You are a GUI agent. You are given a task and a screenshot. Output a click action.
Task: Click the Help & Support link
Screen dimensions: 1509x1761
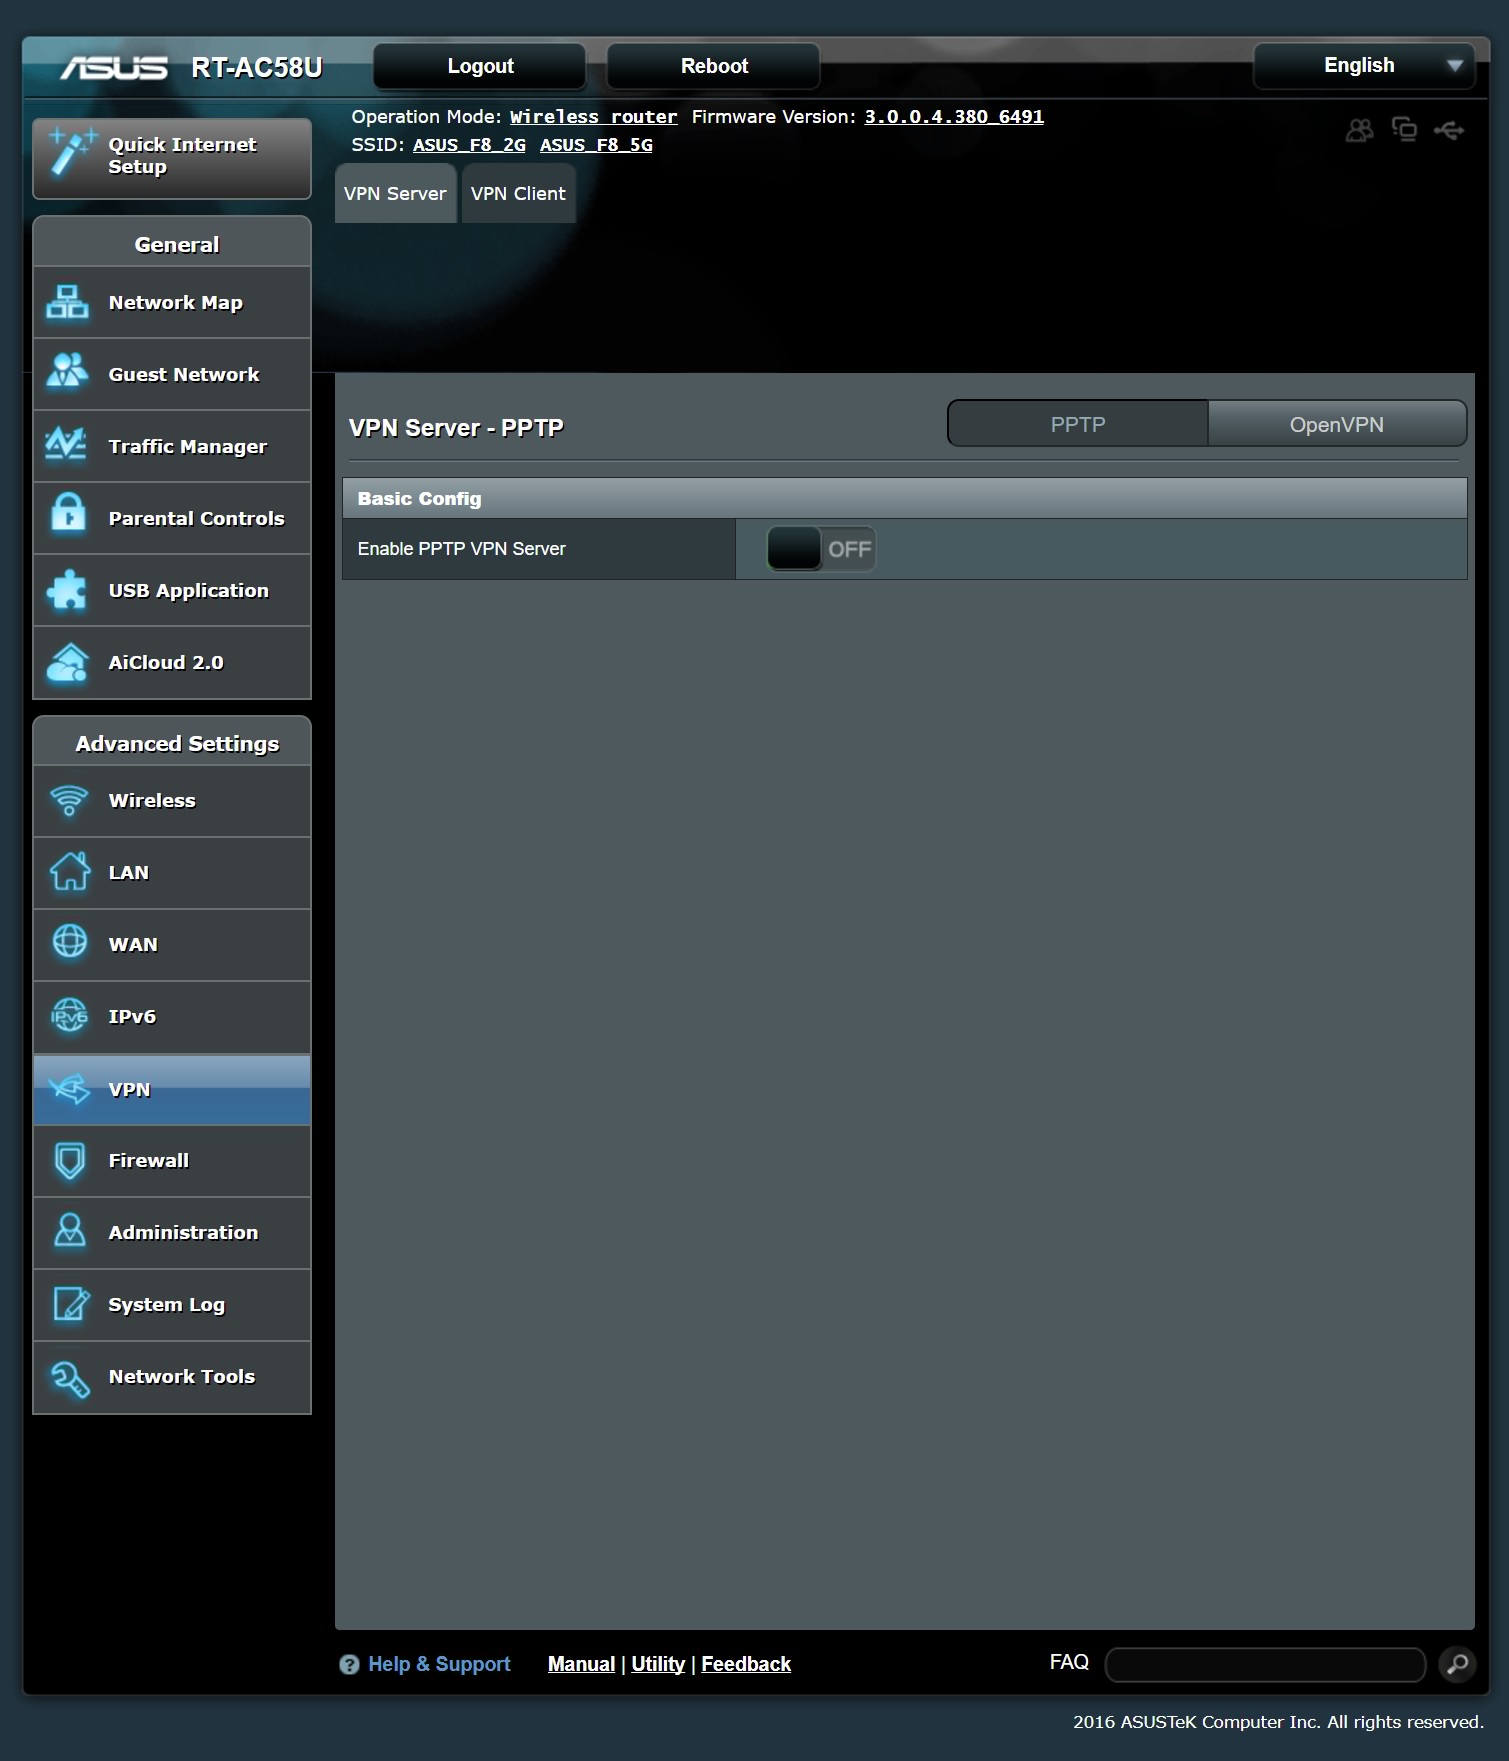pos(439,1664)
